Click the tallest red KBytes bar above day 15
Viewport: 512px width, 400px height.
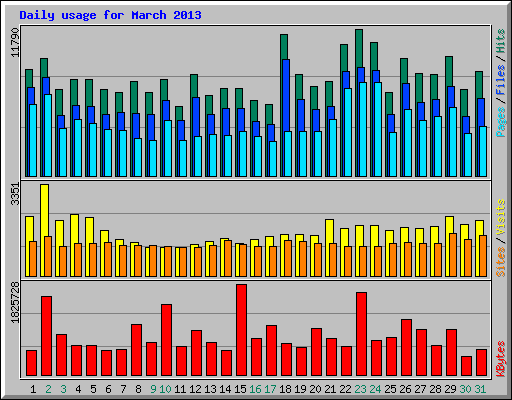tap(242, 330)
